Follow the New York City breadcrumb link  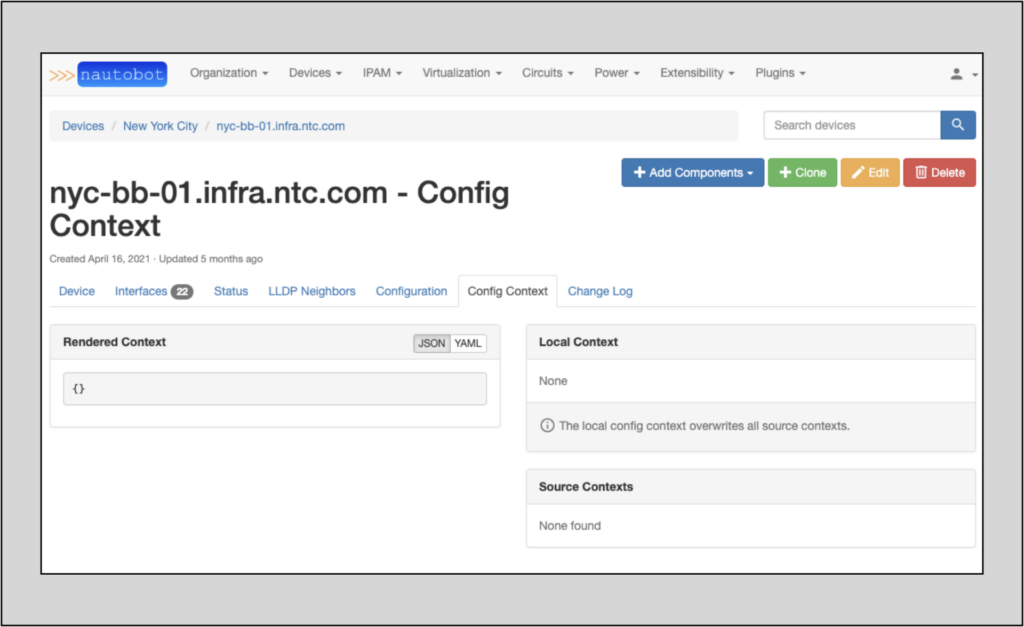coord(160,125)
